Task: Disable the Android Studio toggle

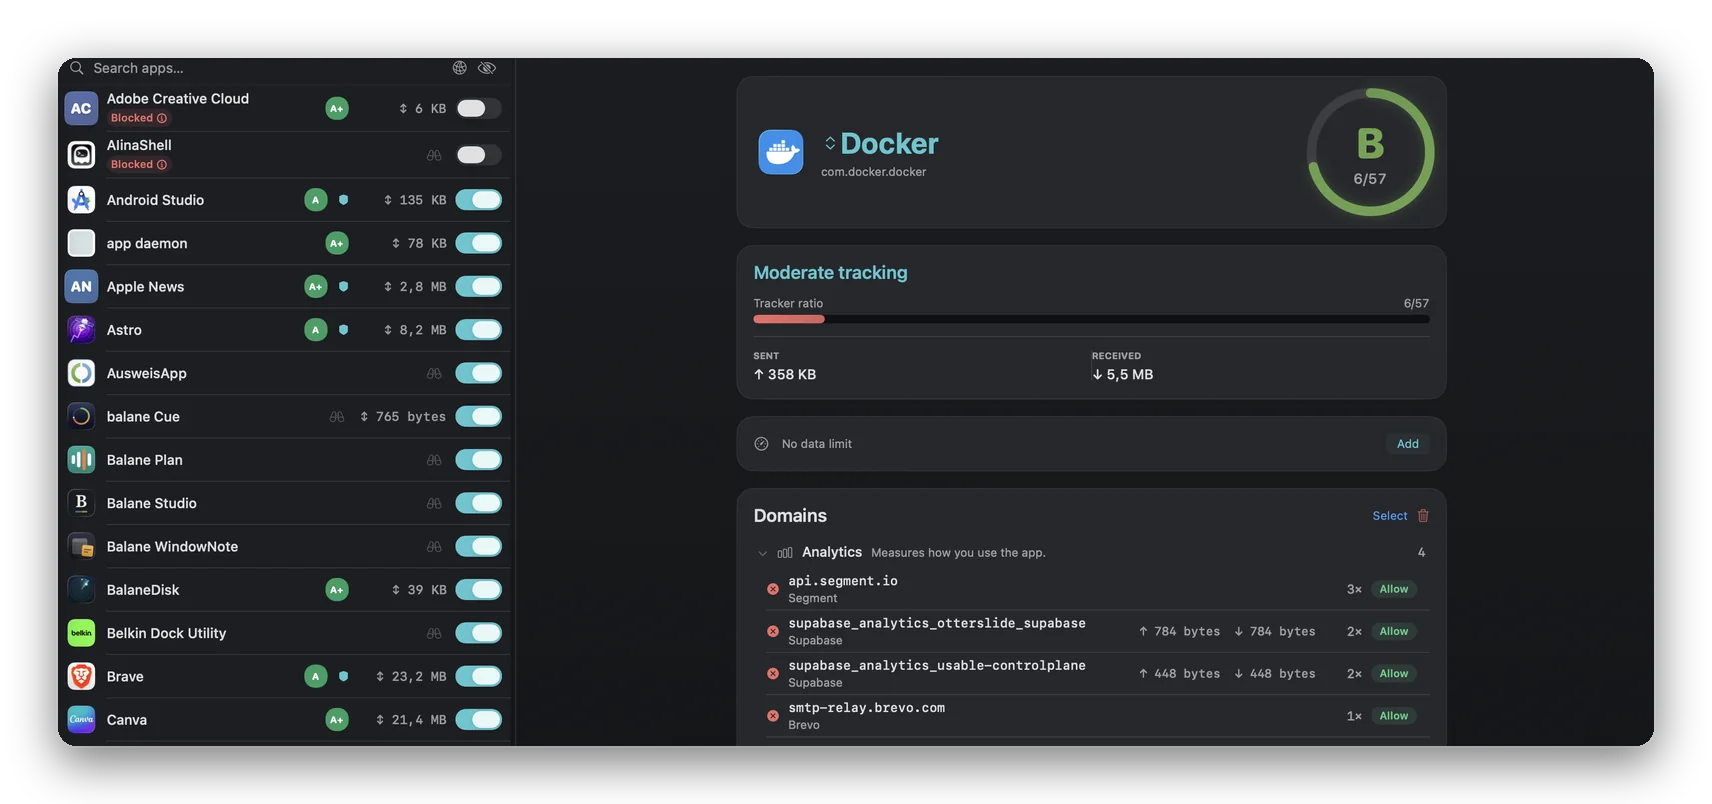Action: (478, 200)
